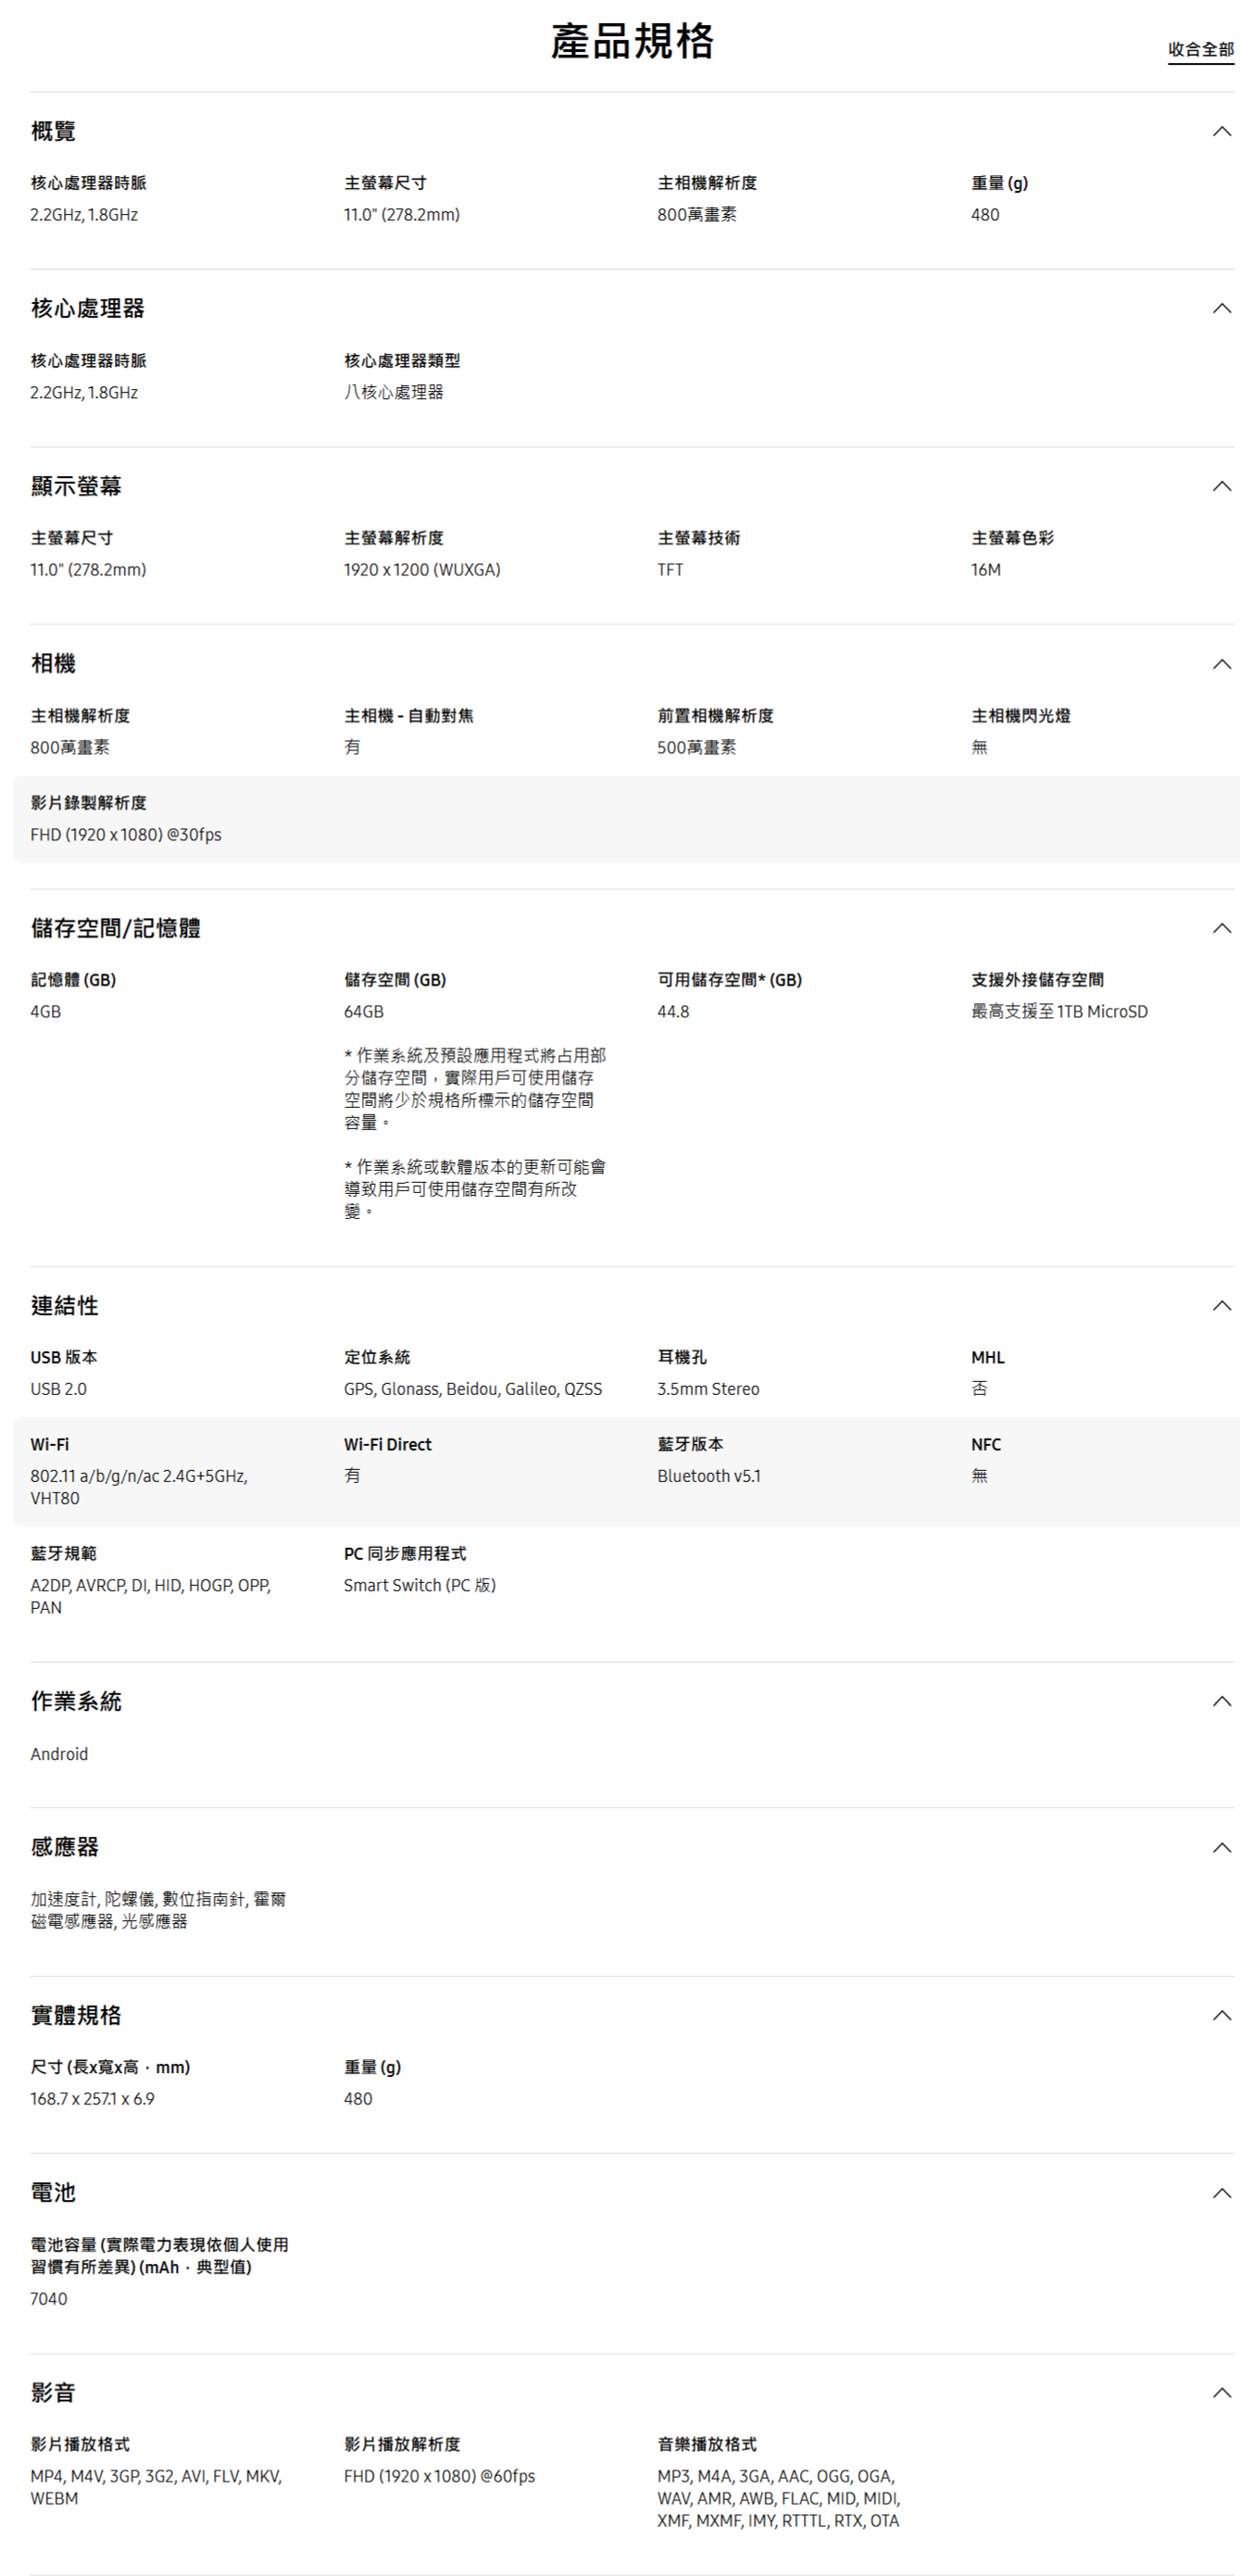The image size is (1240, 2576).
Task: Click the Wi-Fi Direct label
Action: (387, 1444)
